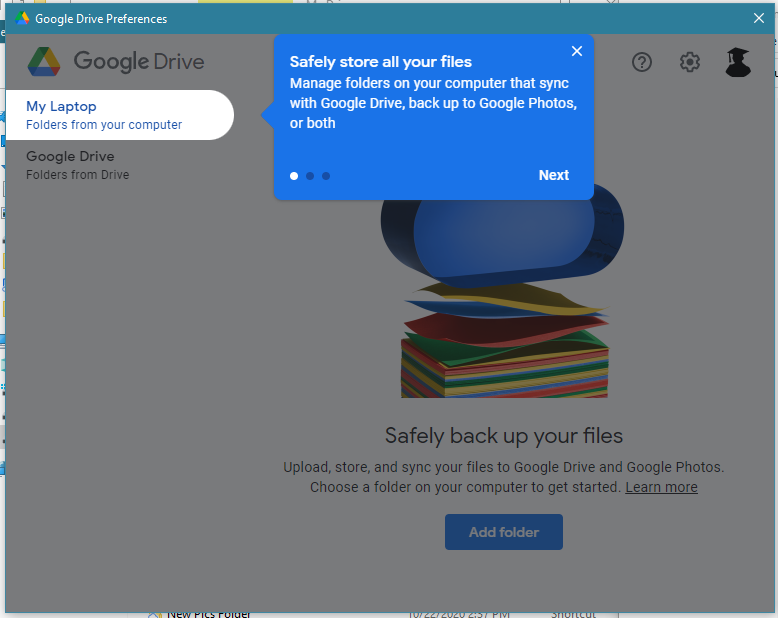The height and width of the screenshot is (618, 778).
Task: Click the Drive icon in the title bar
Action: click(22, 18)
